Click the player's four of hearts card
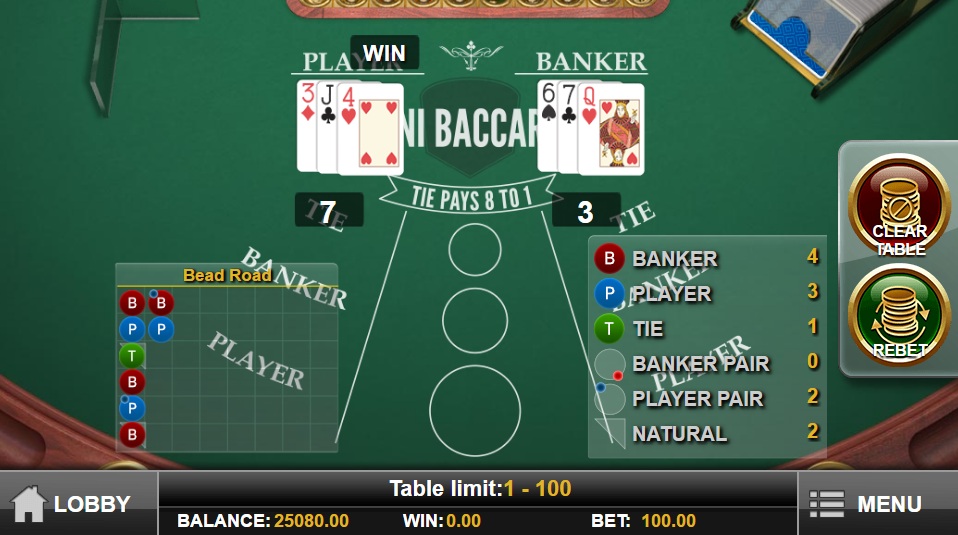This screenshot has width=958, height=535. 371,128
